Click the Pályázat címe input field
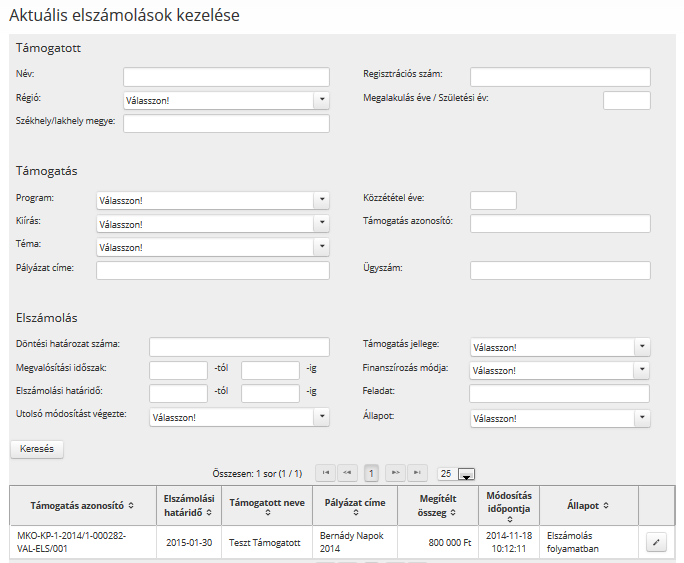 [x=213, y=270]
